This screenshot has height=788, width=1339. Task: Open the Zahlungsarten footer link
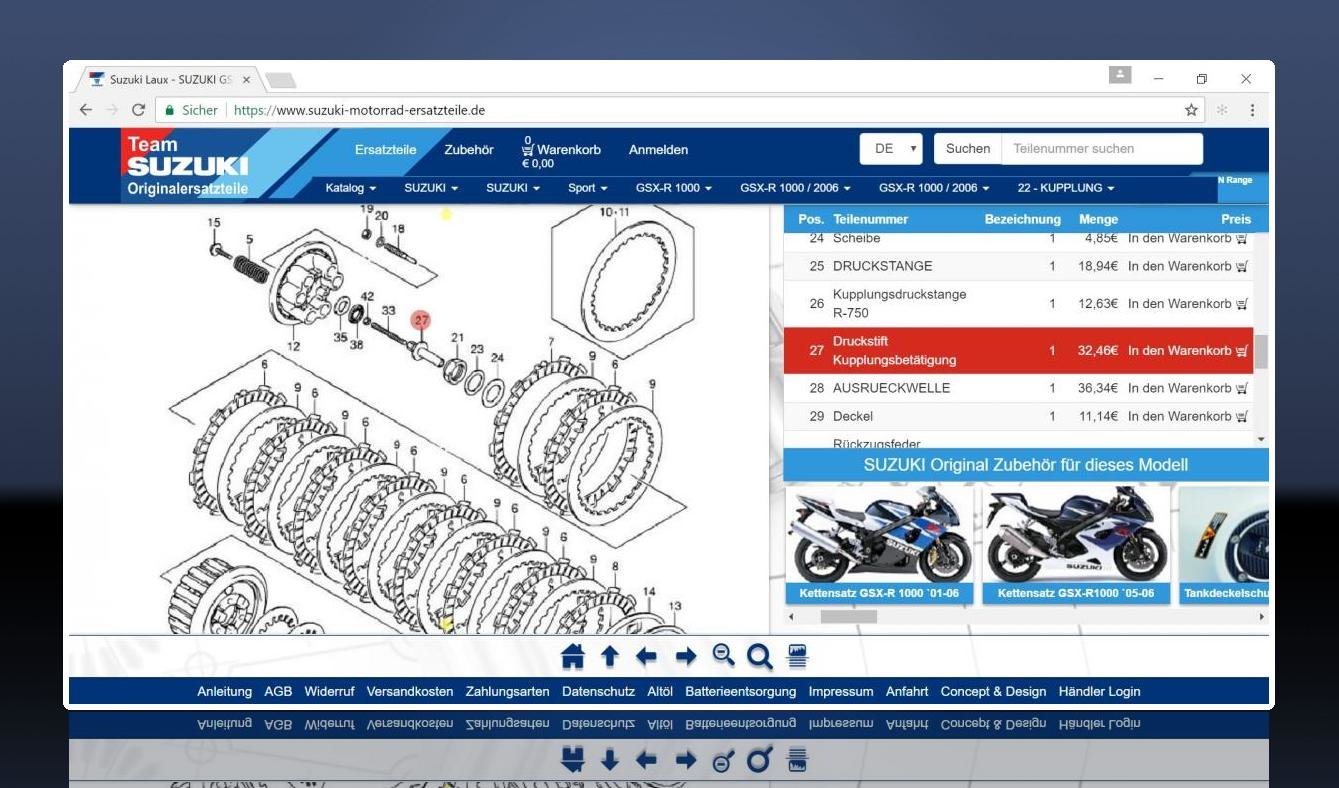[507, 692]
